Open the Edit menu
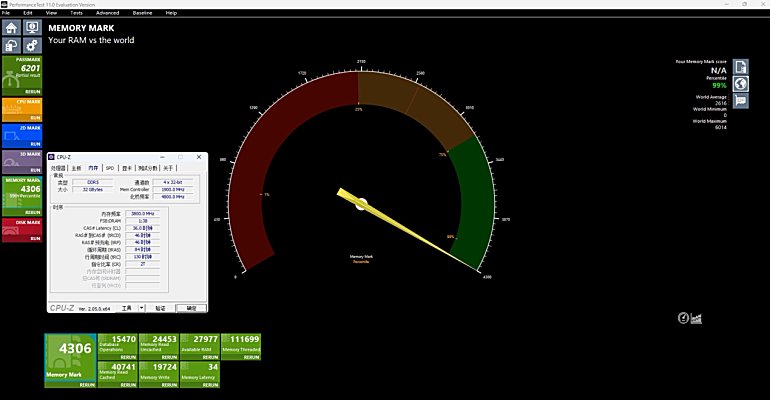The height and width of the screenshot is (400, 770). [28, 13]
